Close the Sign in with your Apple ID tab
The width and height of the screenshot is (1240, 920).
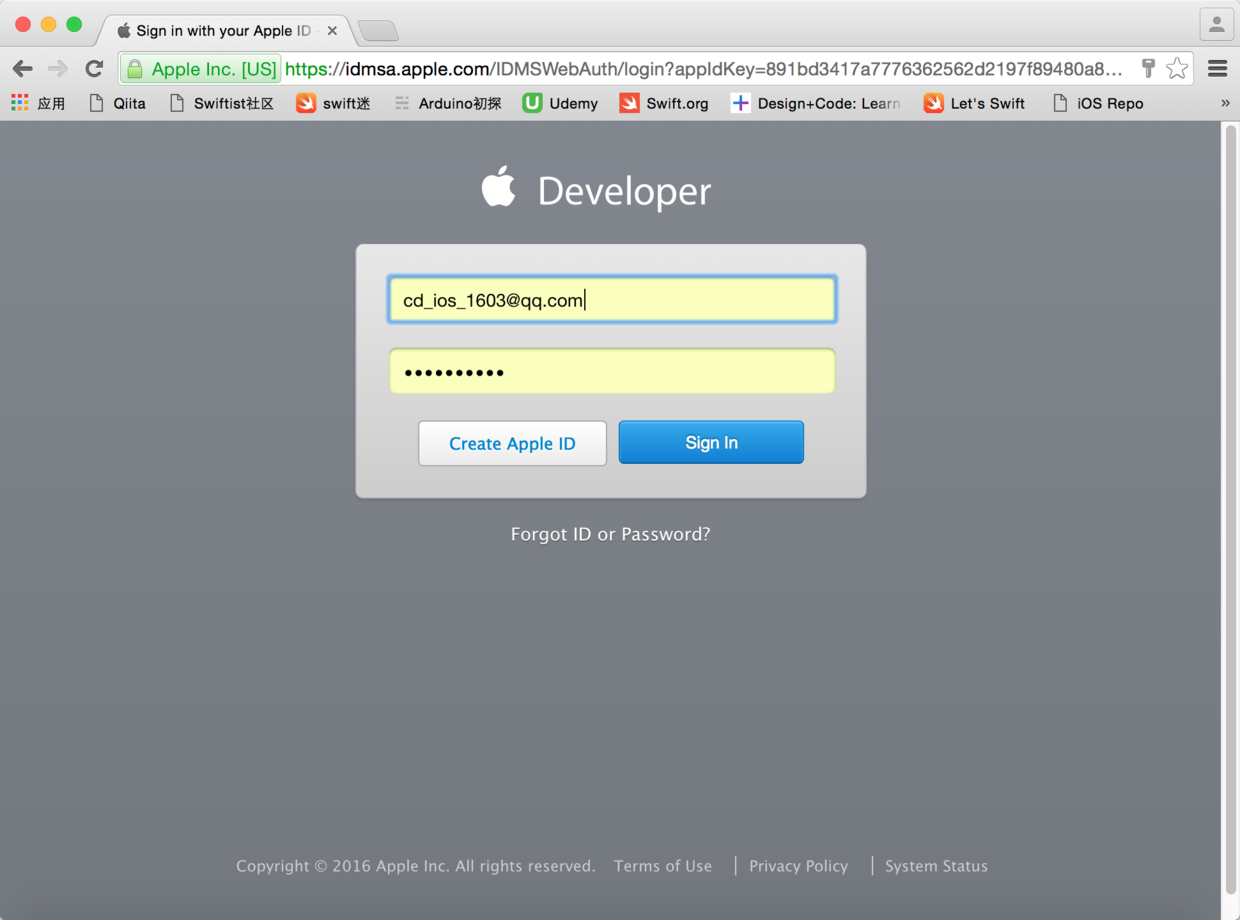tap(332, 31)
